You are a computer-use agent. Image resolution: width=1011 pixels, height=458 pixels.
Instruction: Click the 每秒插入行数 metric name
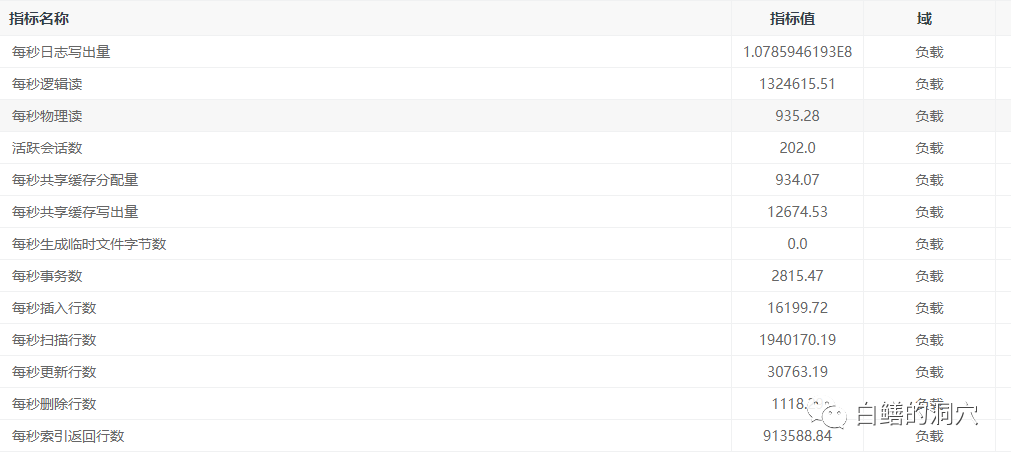pyautogui.click(x=54, y=308)
